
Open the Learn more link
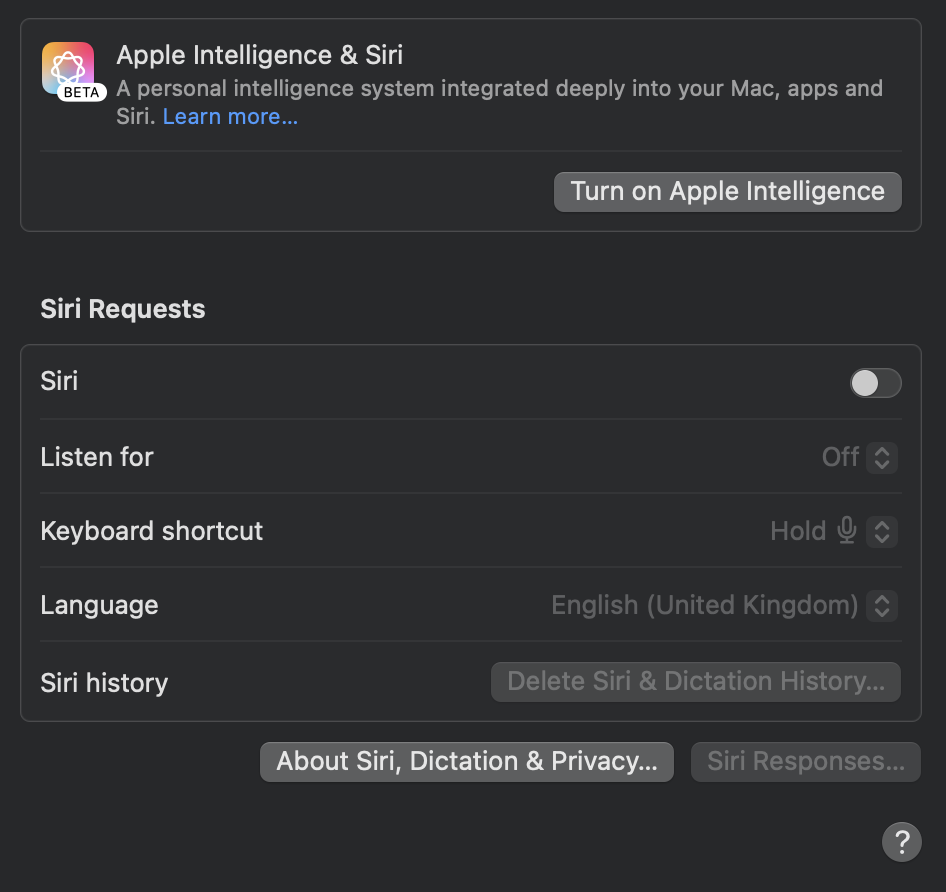click(x=230, y=117)
